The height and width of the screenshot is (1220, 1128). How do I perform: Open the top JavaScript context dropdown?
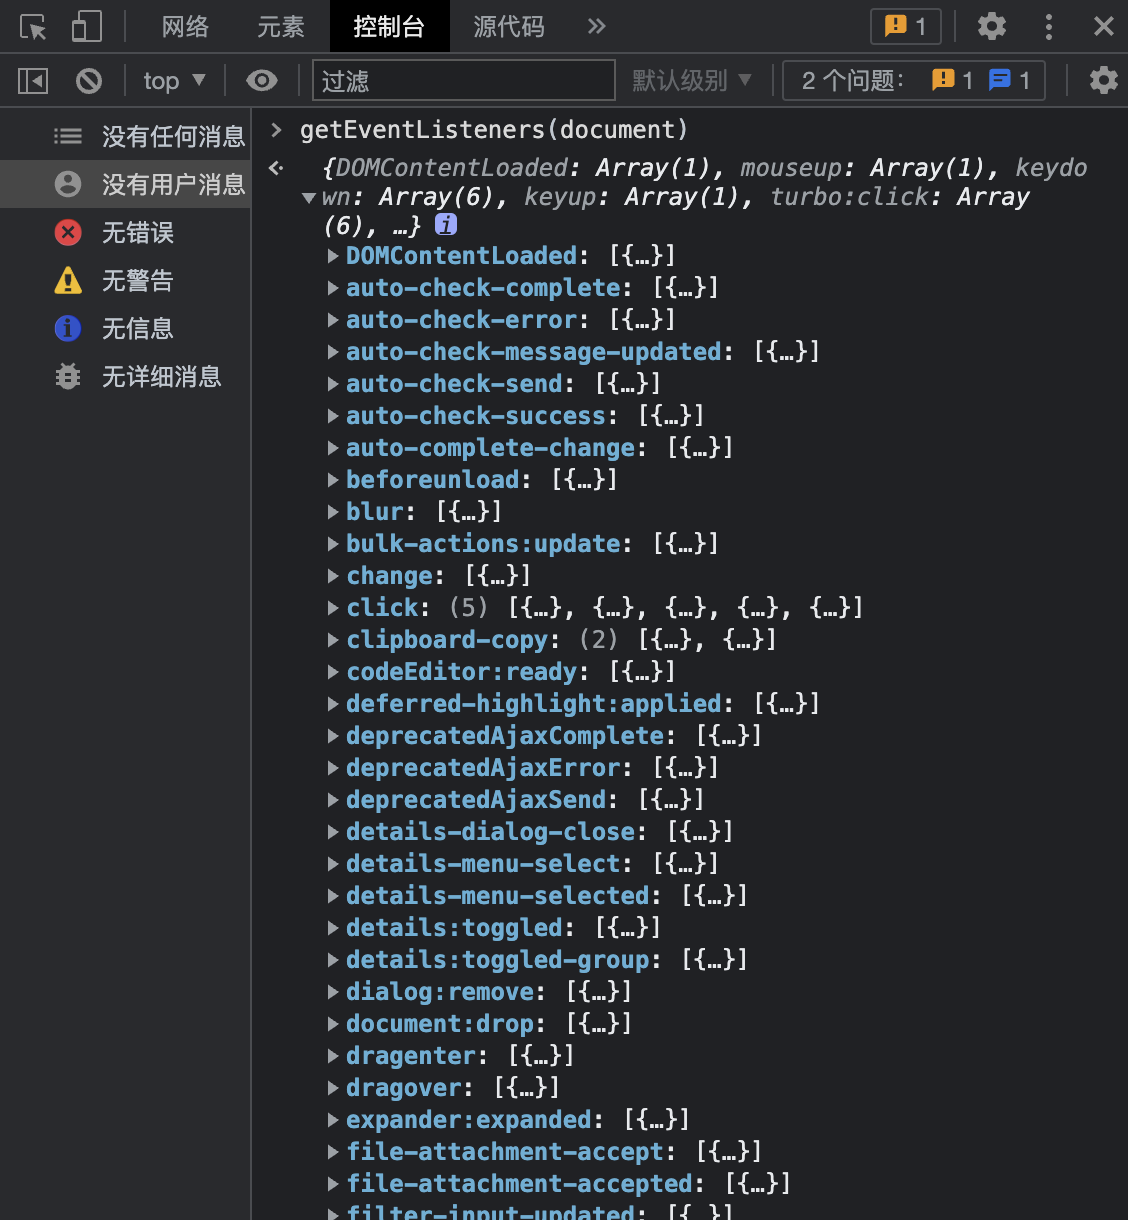174,80
